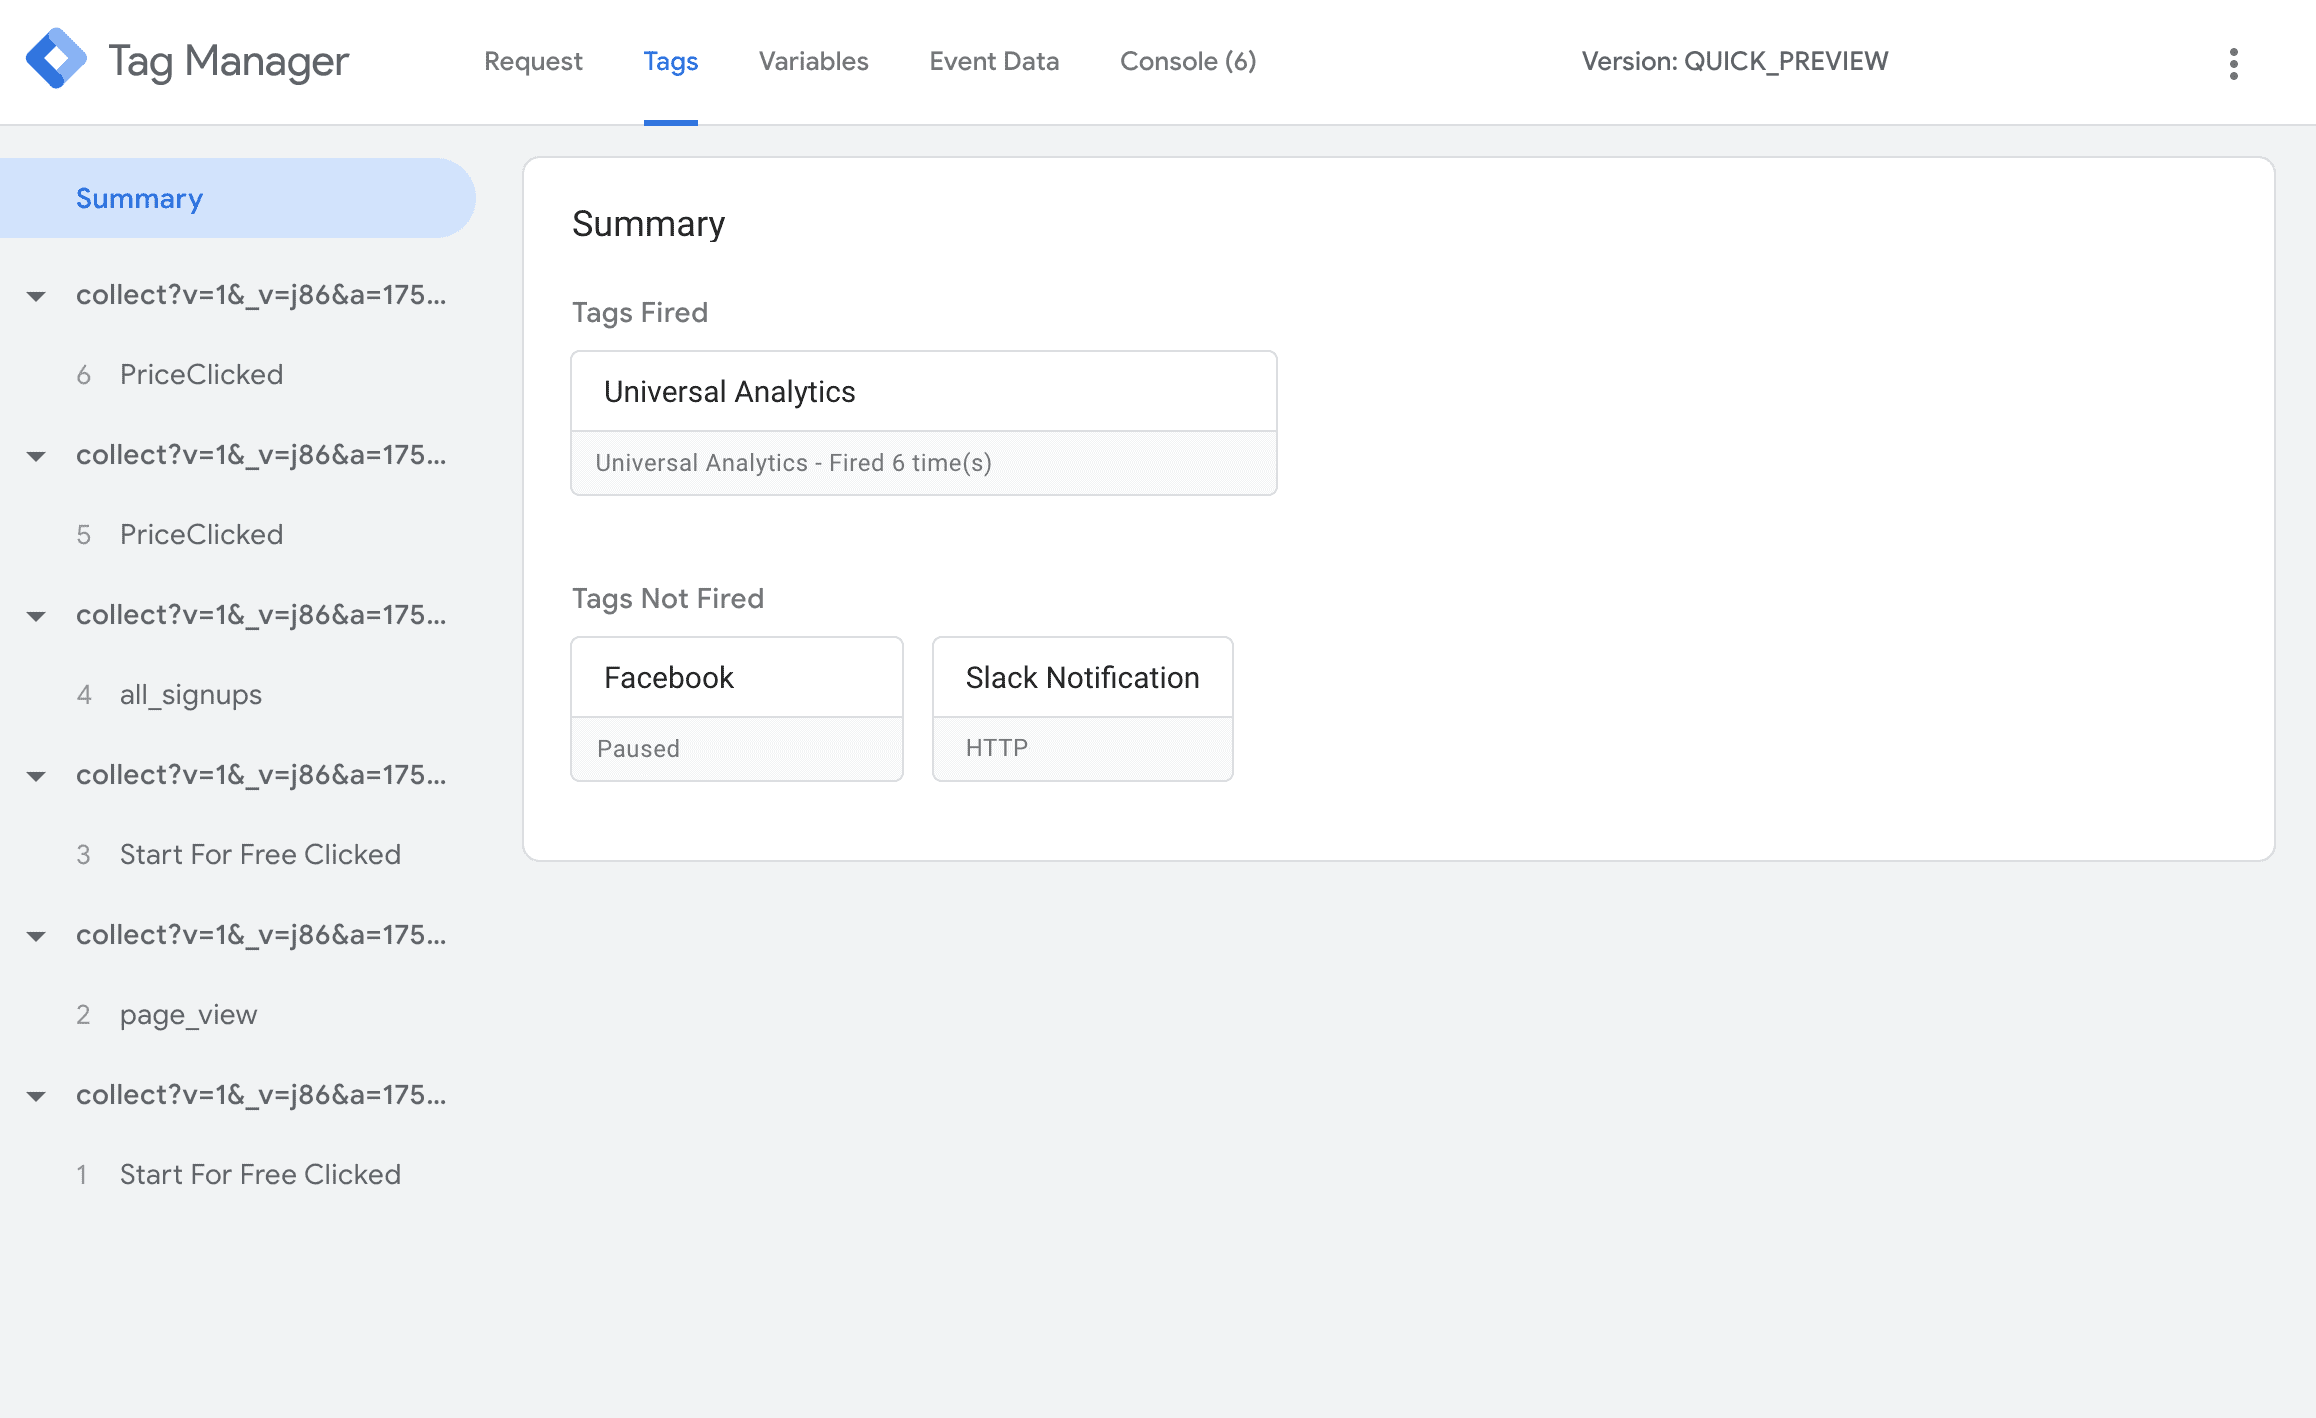
Task: Click the Tag Manager diamond logo
Action: 56,59
